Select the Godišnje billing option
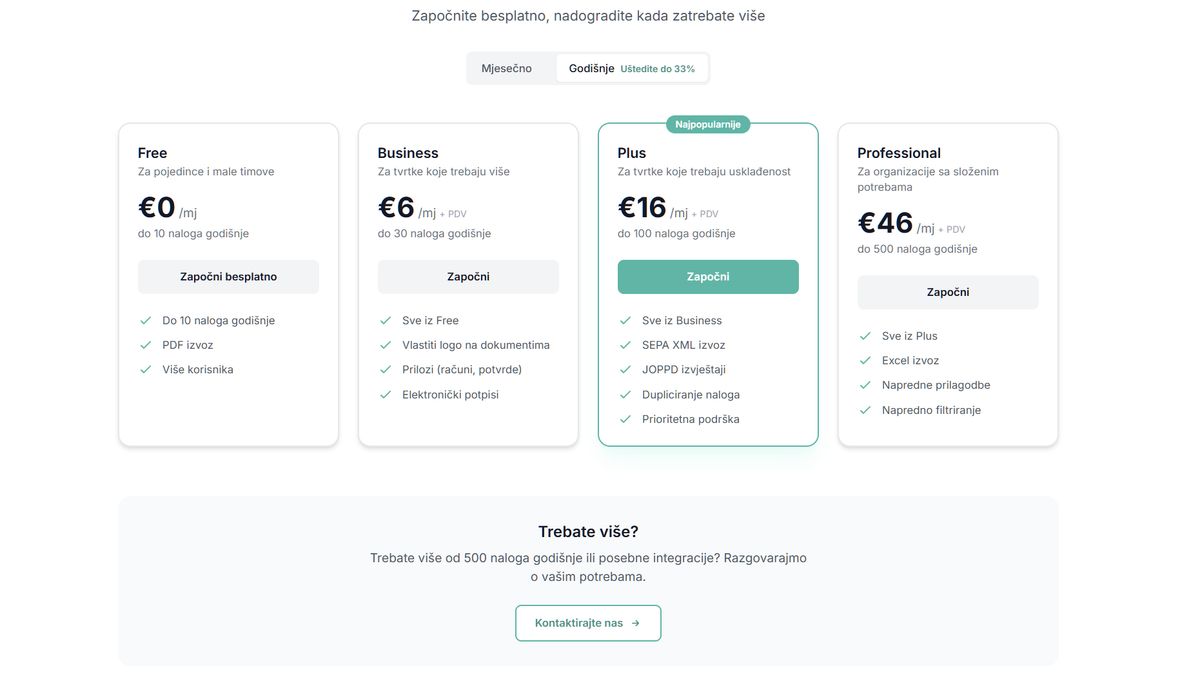This screenshot has height=675, width=1200. [x=591, y=65]
